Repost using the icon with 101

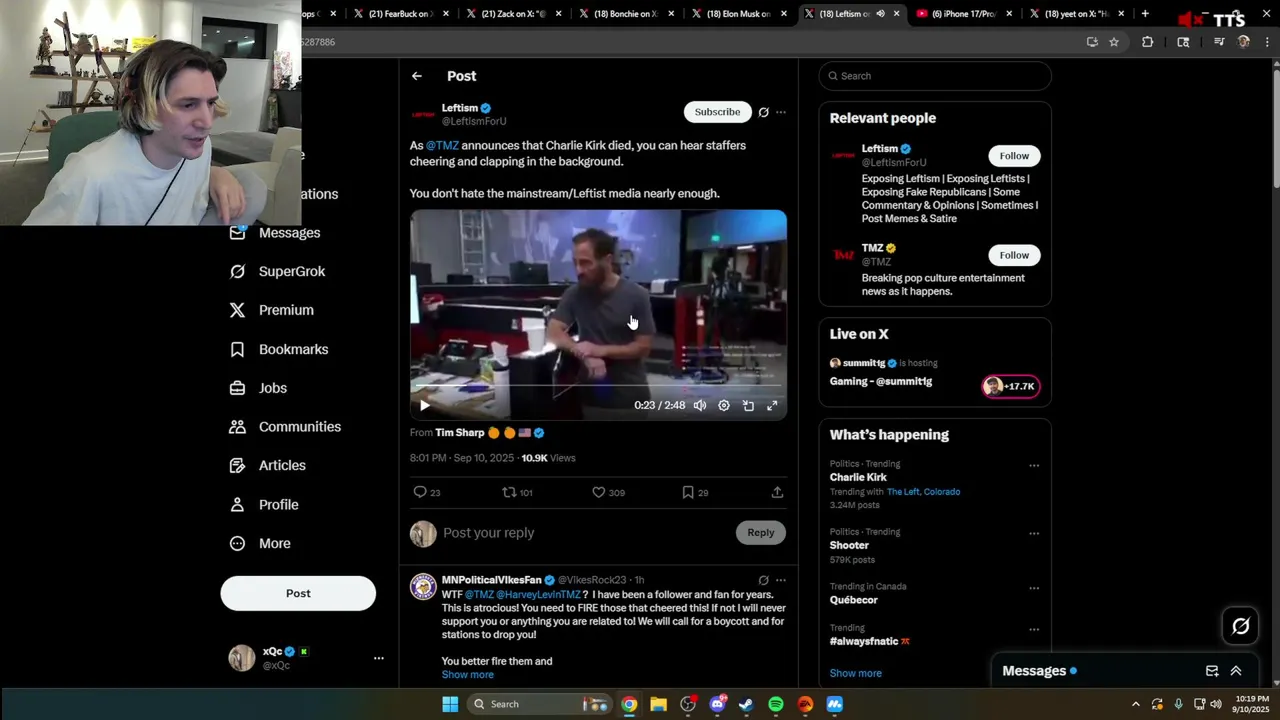click(517, 492)
